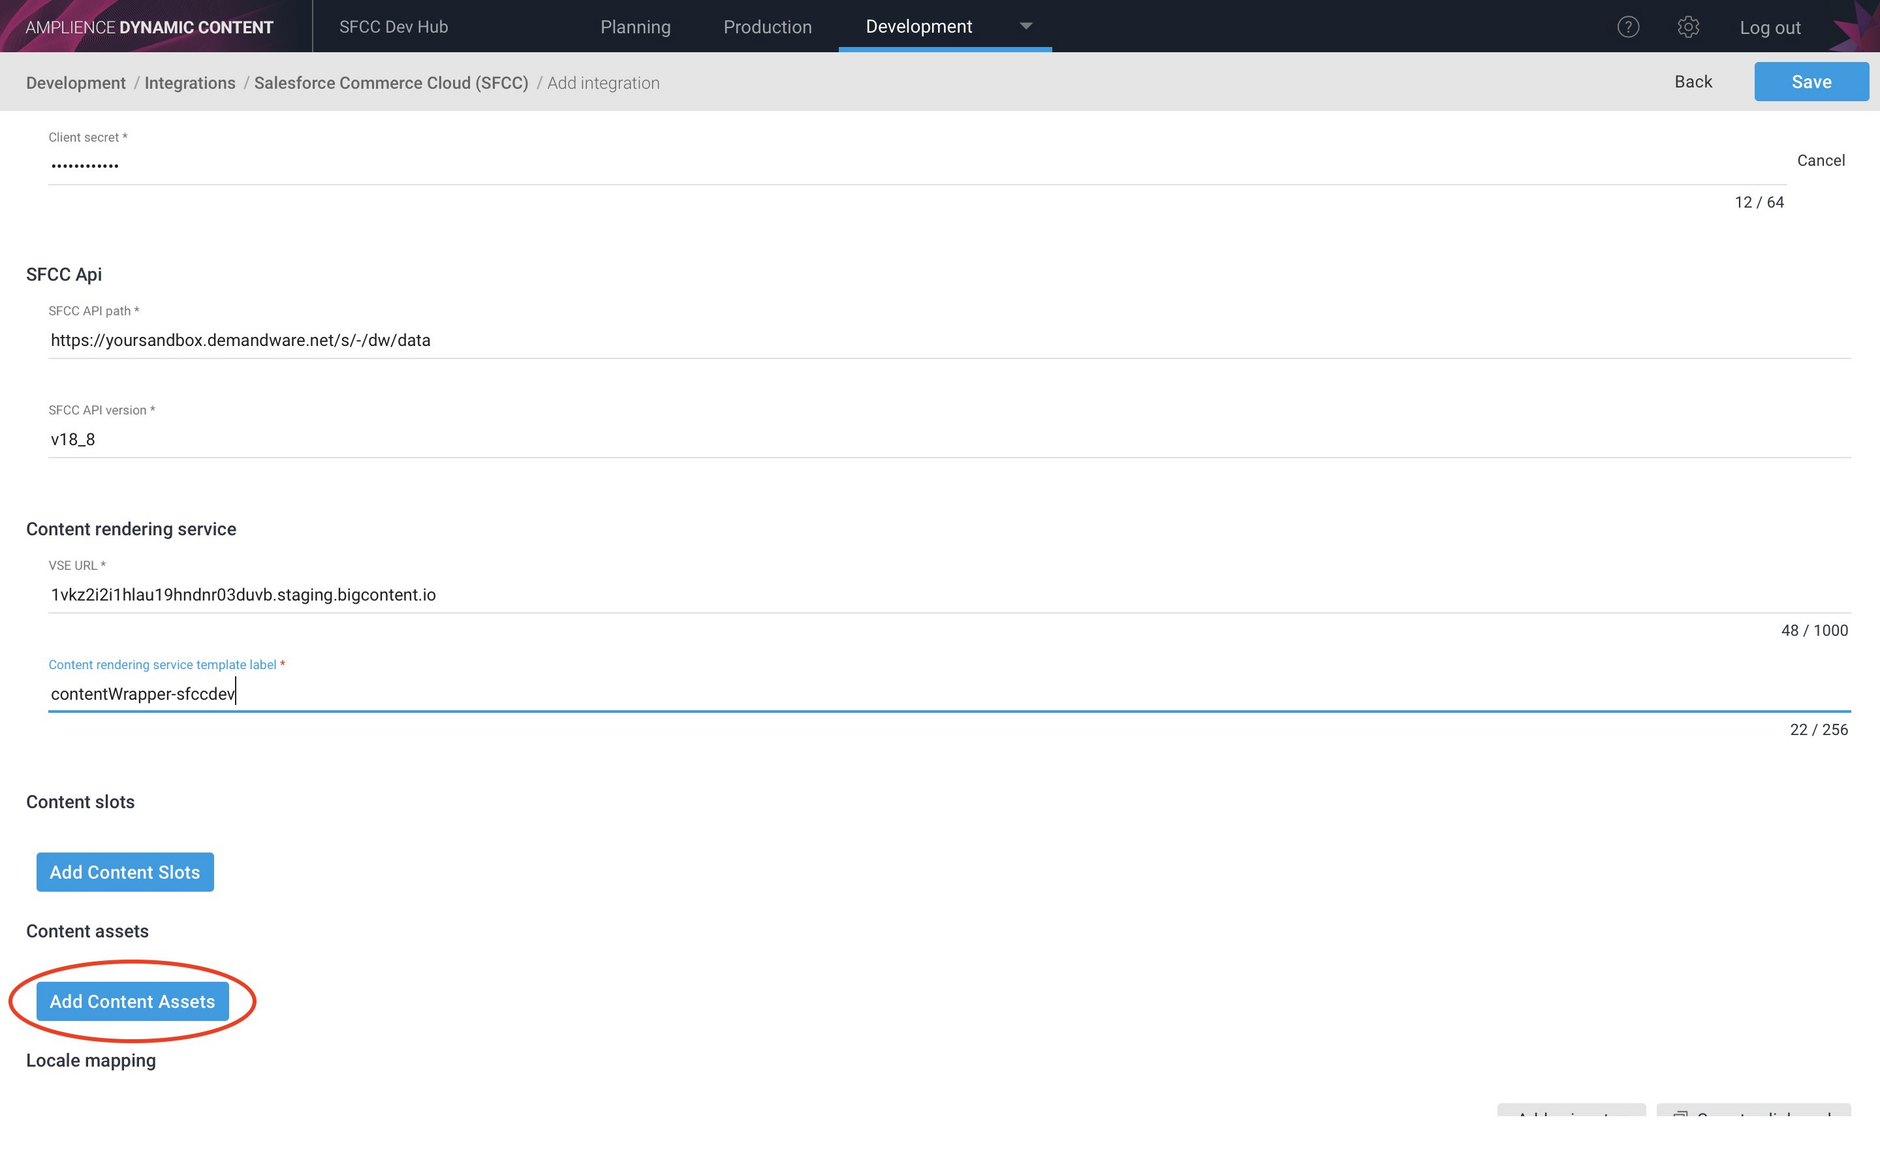Click the 12 / 64 character counter
1880x1175 pixels.
tap(1759, 202)
